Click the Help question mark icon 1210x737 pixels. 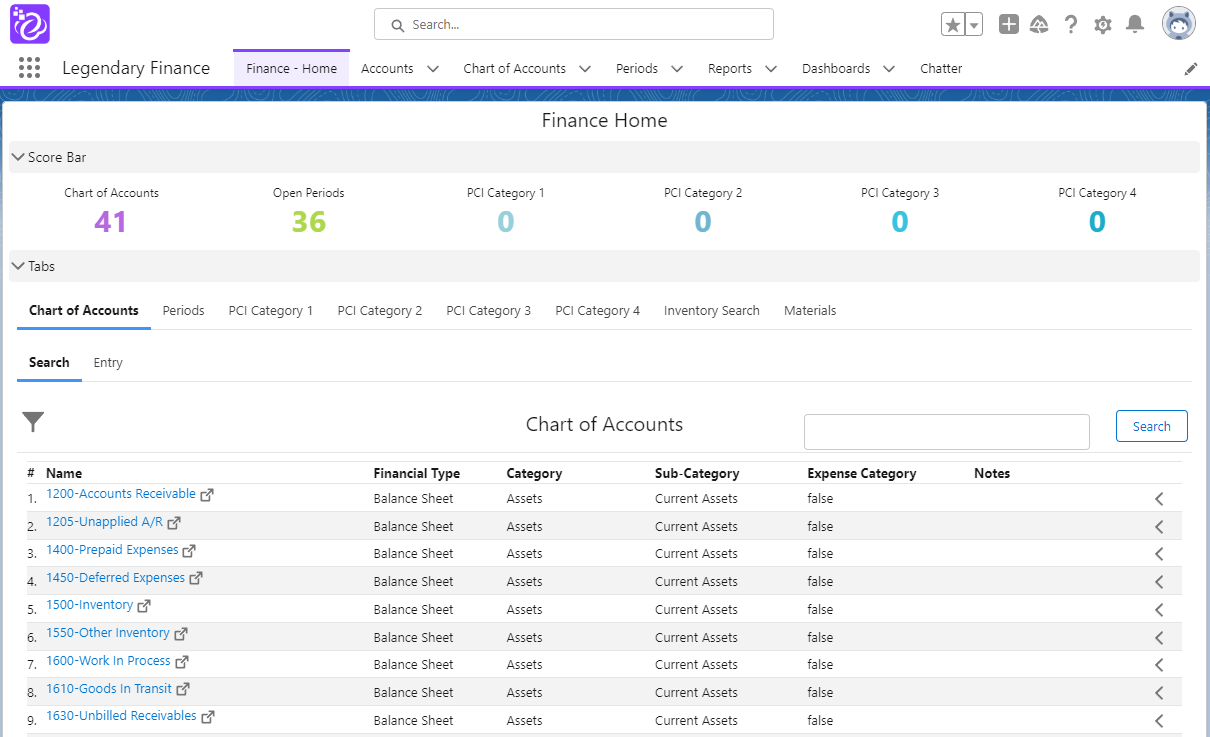click(1071, 25)
